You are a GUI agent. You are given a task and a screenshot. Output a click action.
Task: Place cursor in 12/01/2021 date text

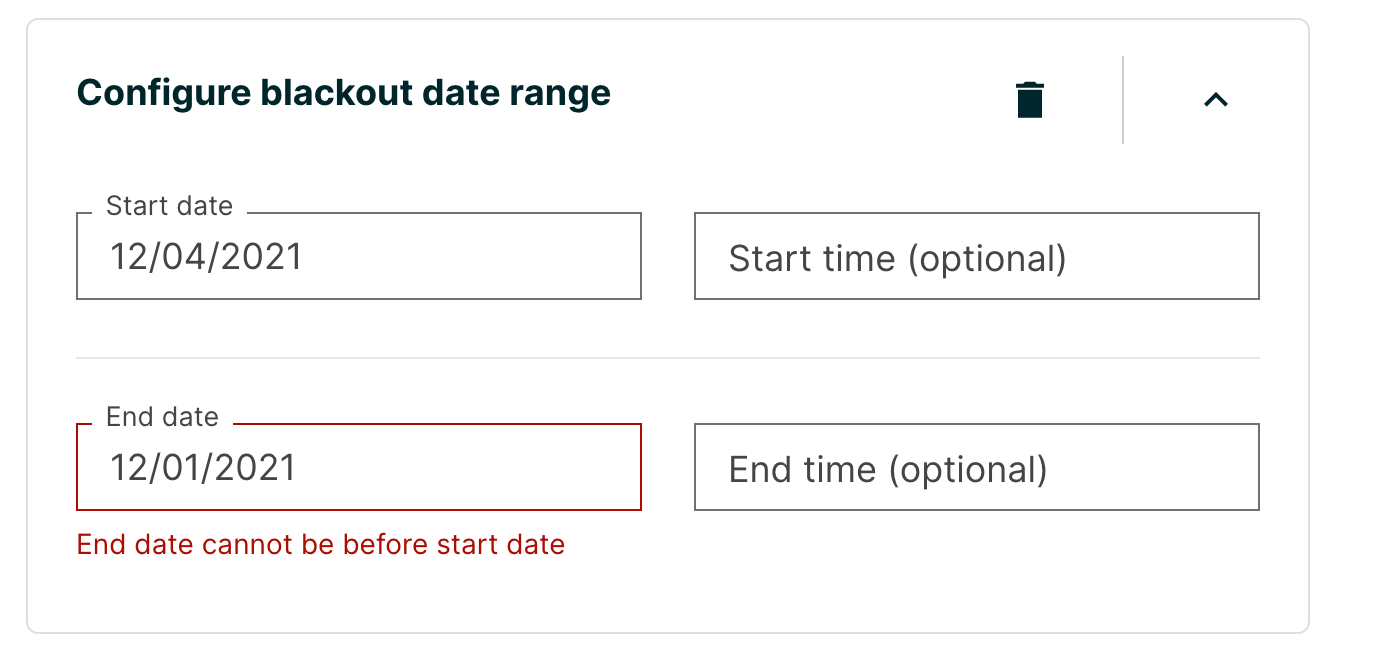click(x=203, y=468)
